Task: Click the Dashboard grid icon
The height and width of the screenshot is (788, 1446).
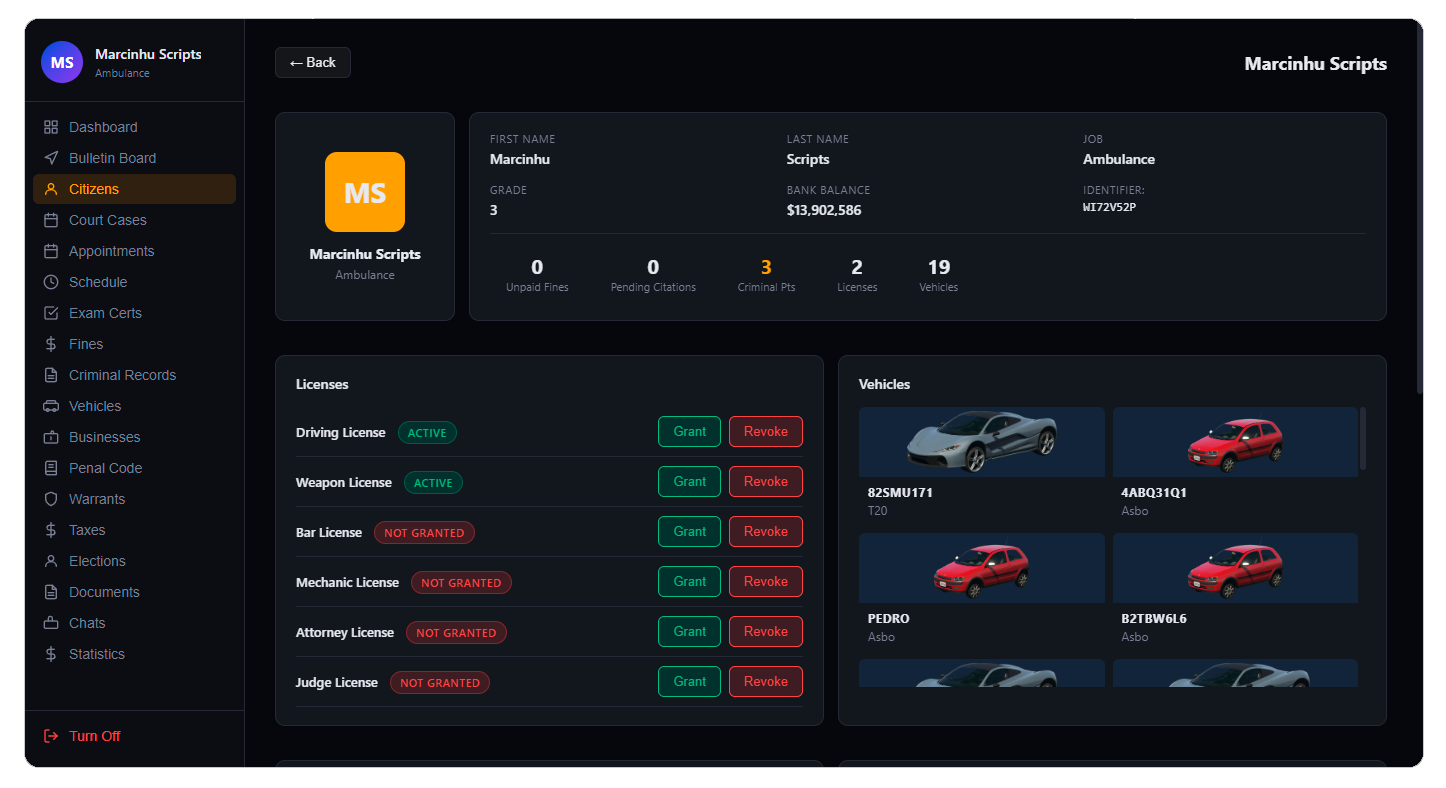Action: 51,127
